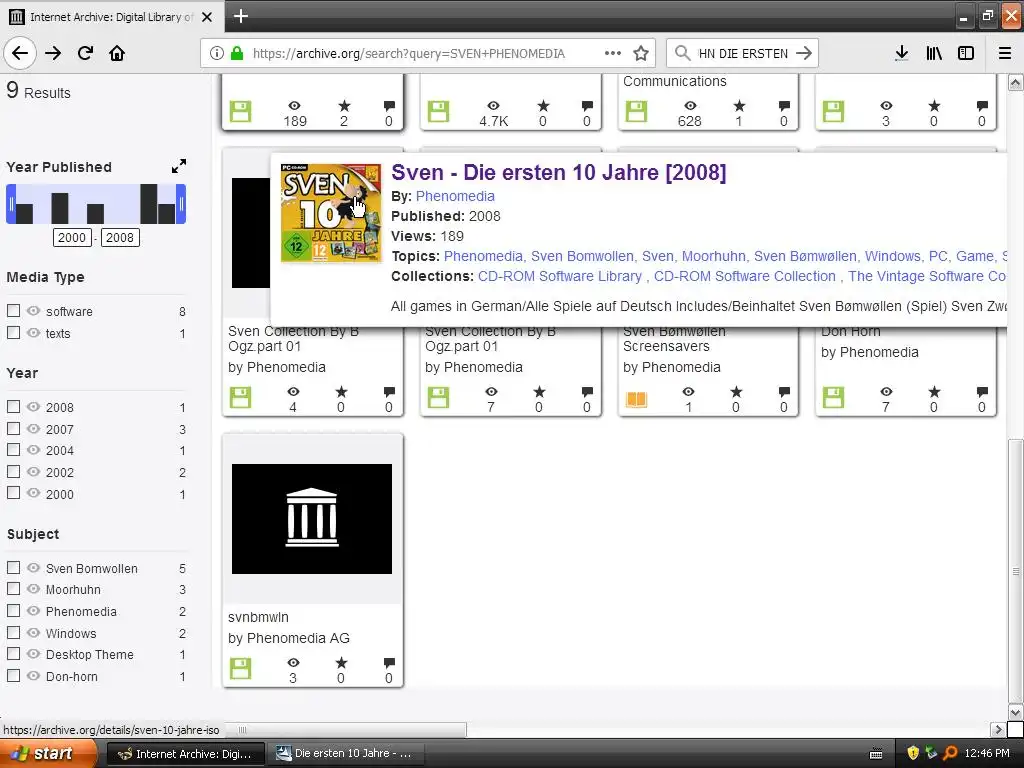This screenshot has height=768, width=1024.
Task: Click floppy icon on 4.7K views card
Action: [438, 111]
